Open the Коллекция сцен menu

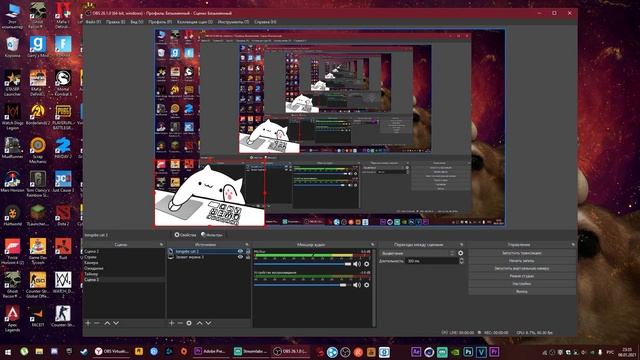(195, 22)
